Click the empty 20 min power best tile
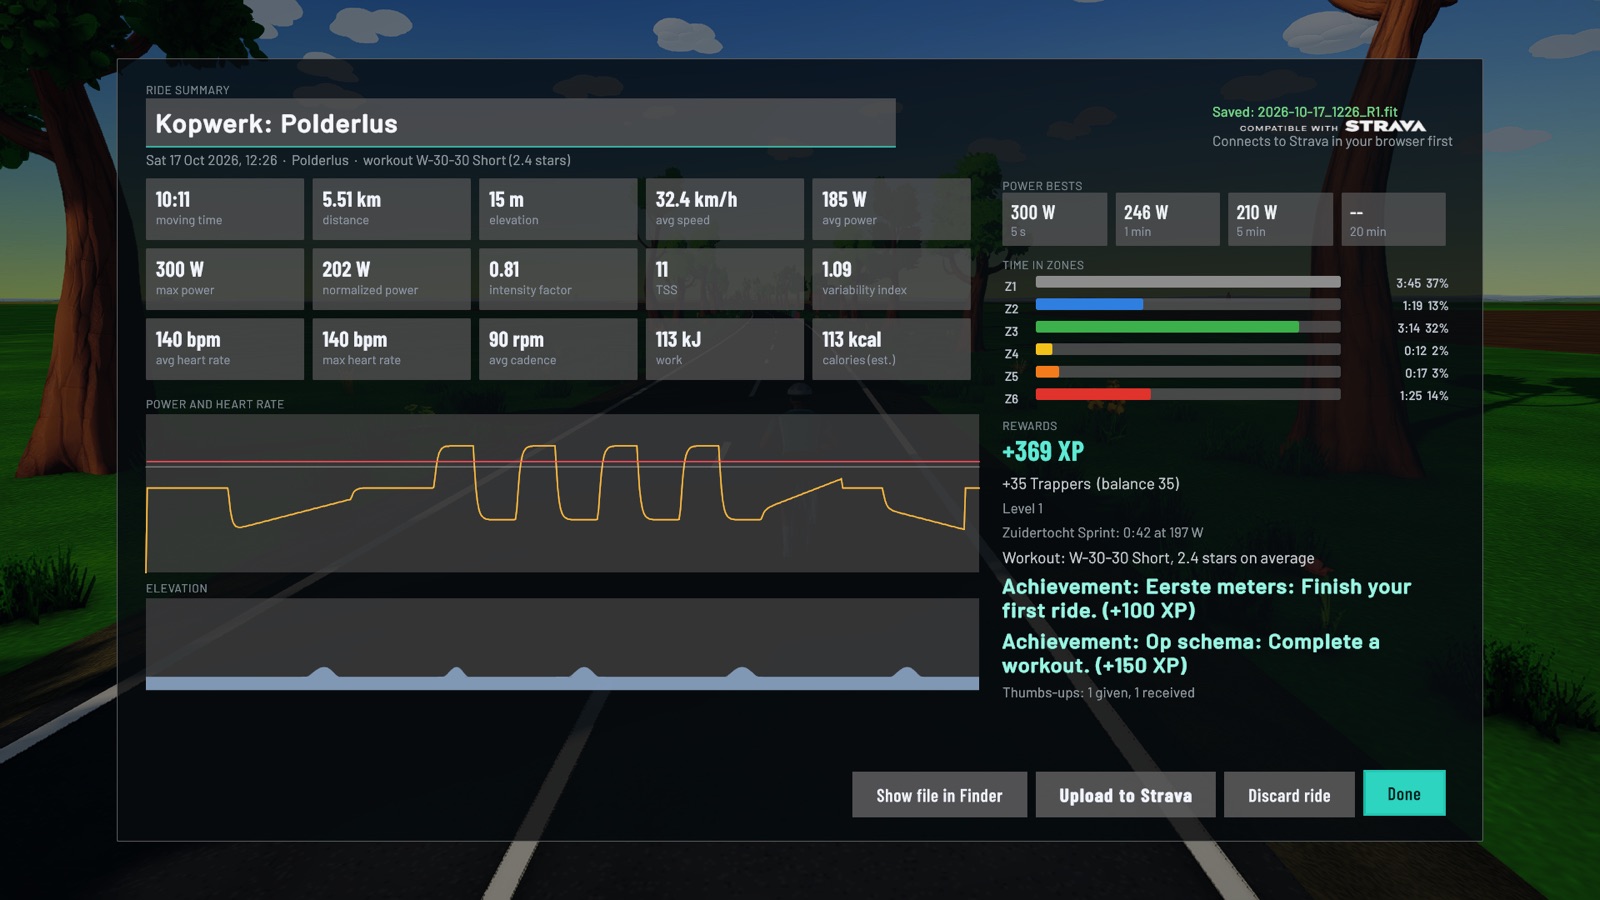This screenshot has width=1600, height=900. coord(1393,219)
